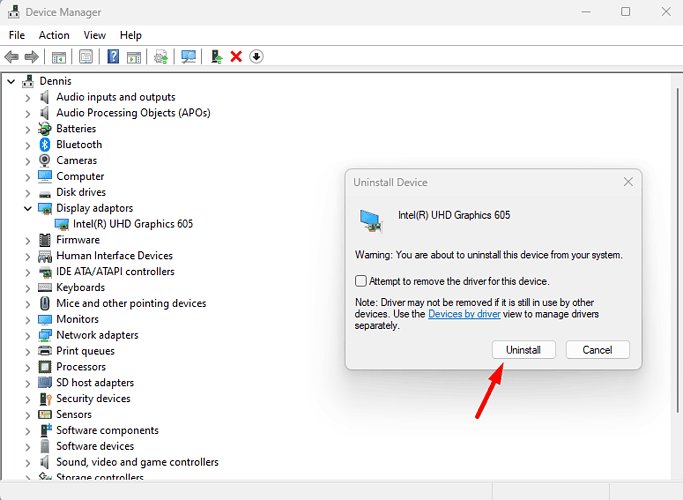Viewport: 683px width, 500px height.
Task: Enable 'Attempt to remove the driver' checkbox
Action: (361, 281)
